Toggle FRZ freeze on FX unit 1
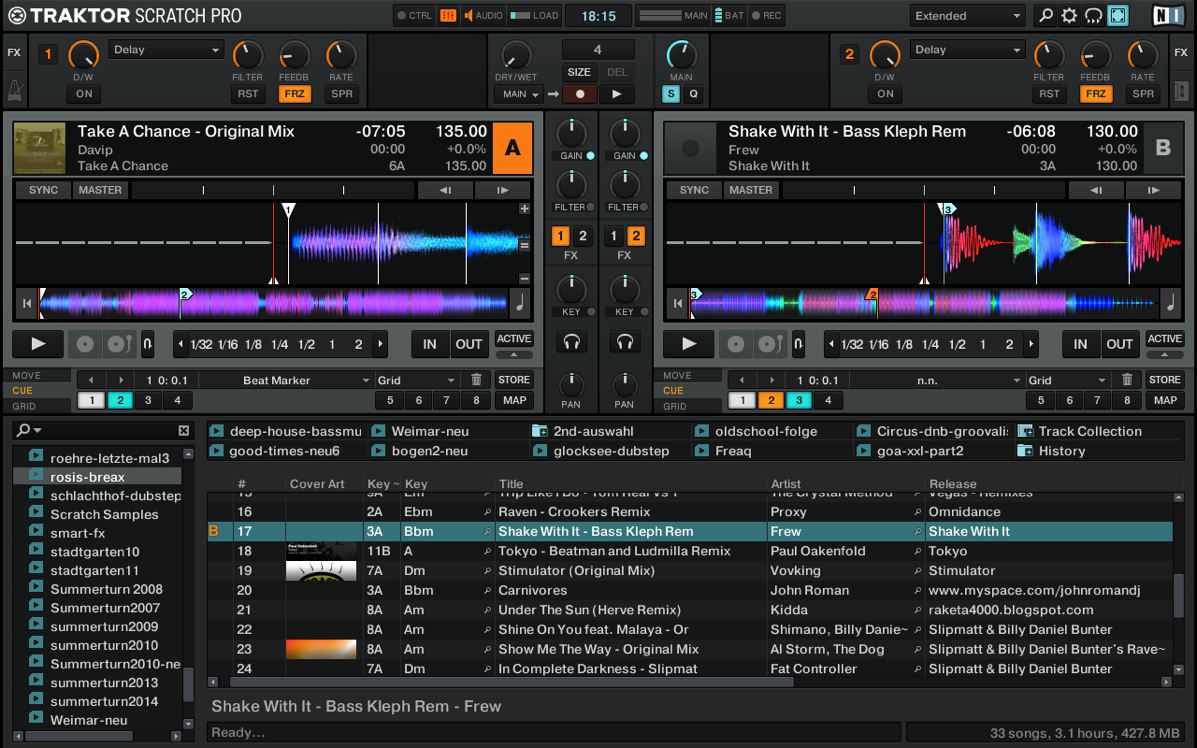 (295, 94)
